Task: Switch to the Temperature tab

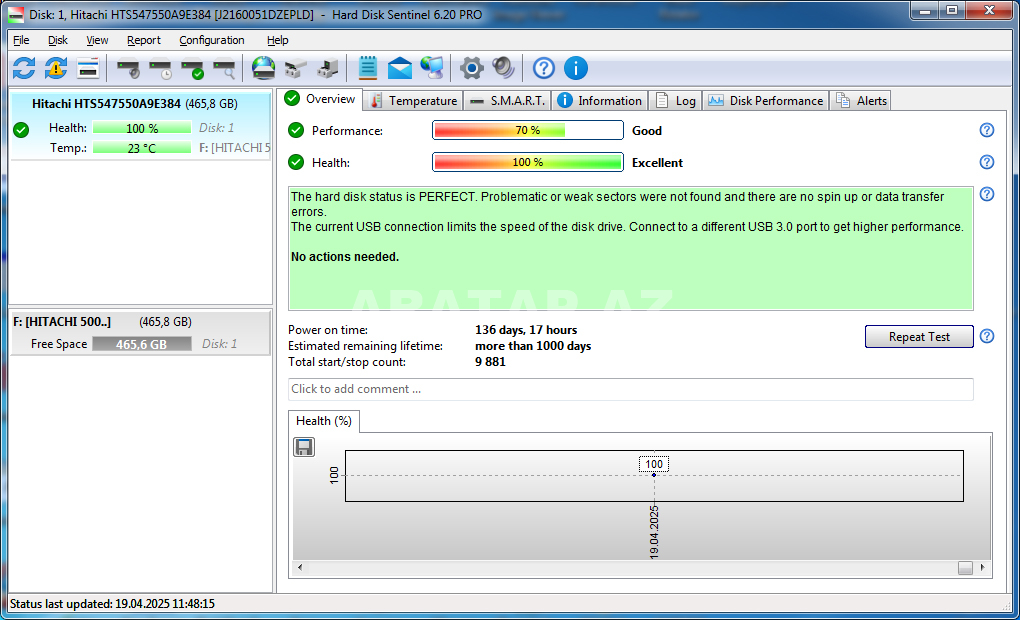Action: pyautogui.click(x=414, y=101)
